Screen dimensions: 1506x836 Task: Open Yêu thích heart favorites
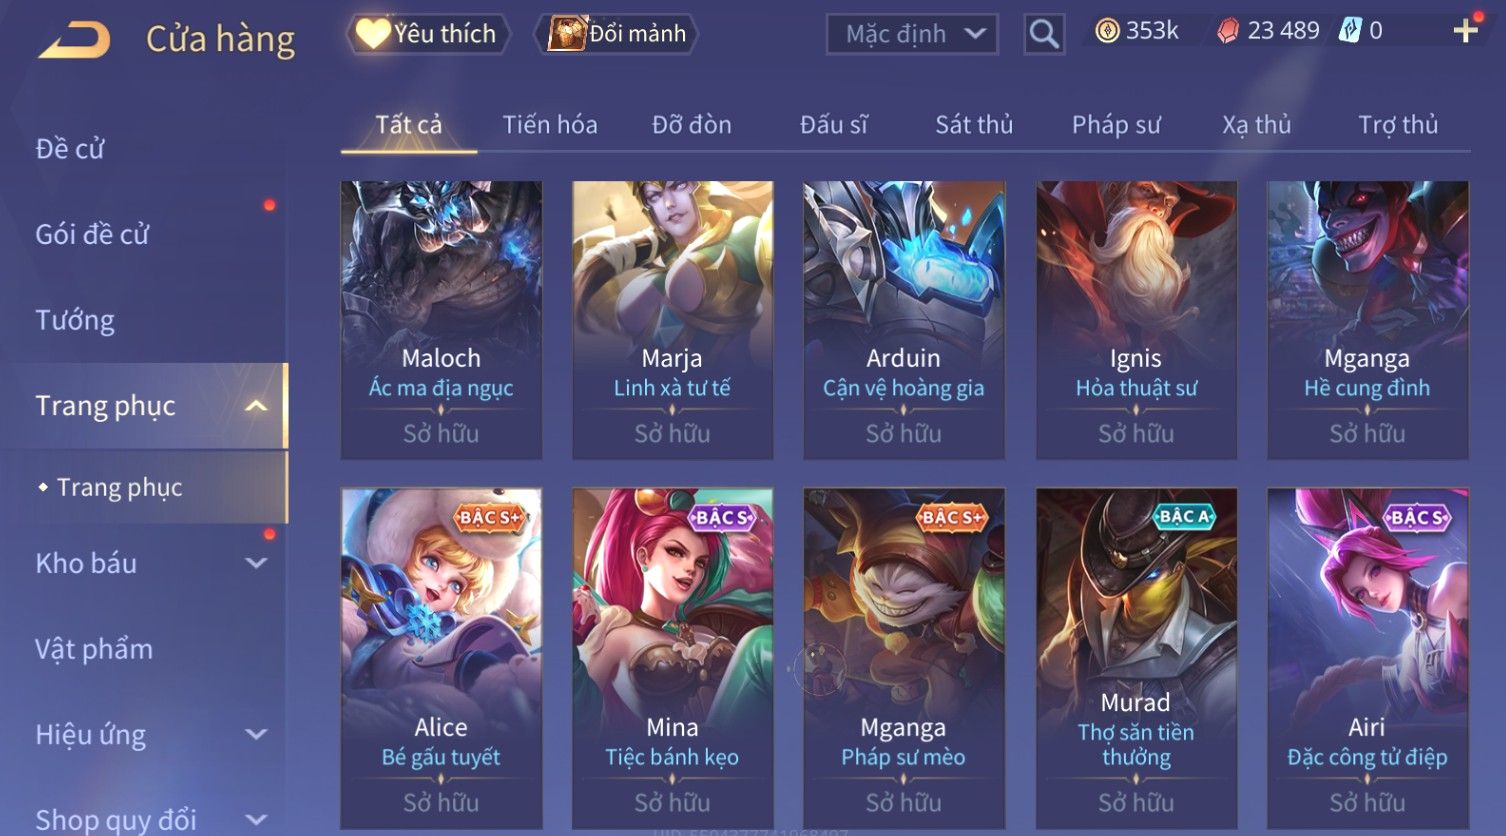(428, 34)
